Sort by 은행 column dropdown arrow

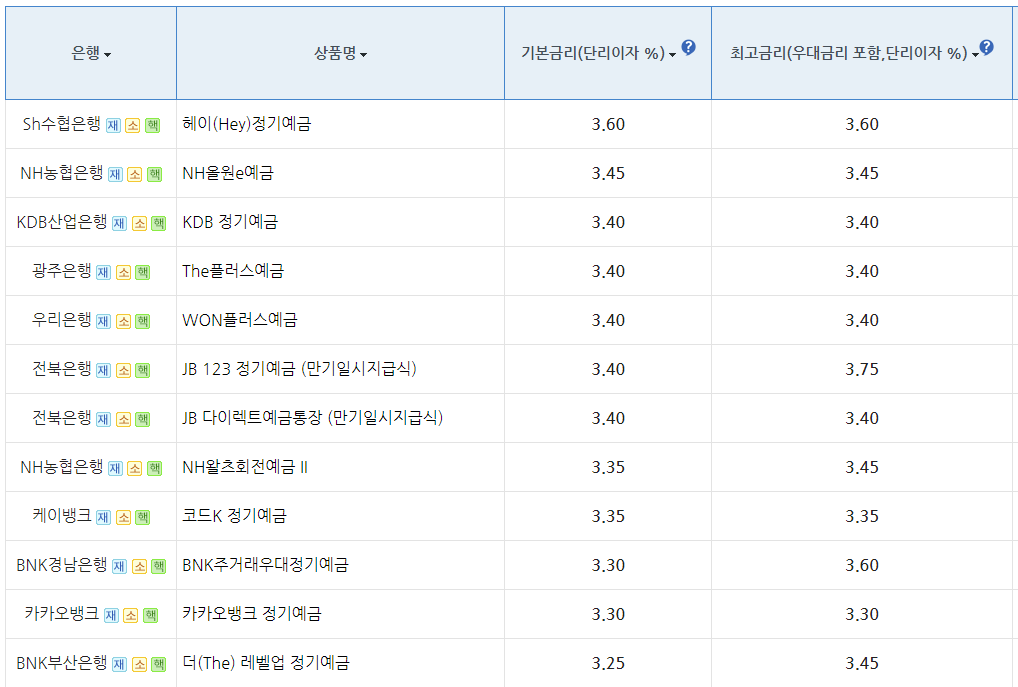click(108, 55)
